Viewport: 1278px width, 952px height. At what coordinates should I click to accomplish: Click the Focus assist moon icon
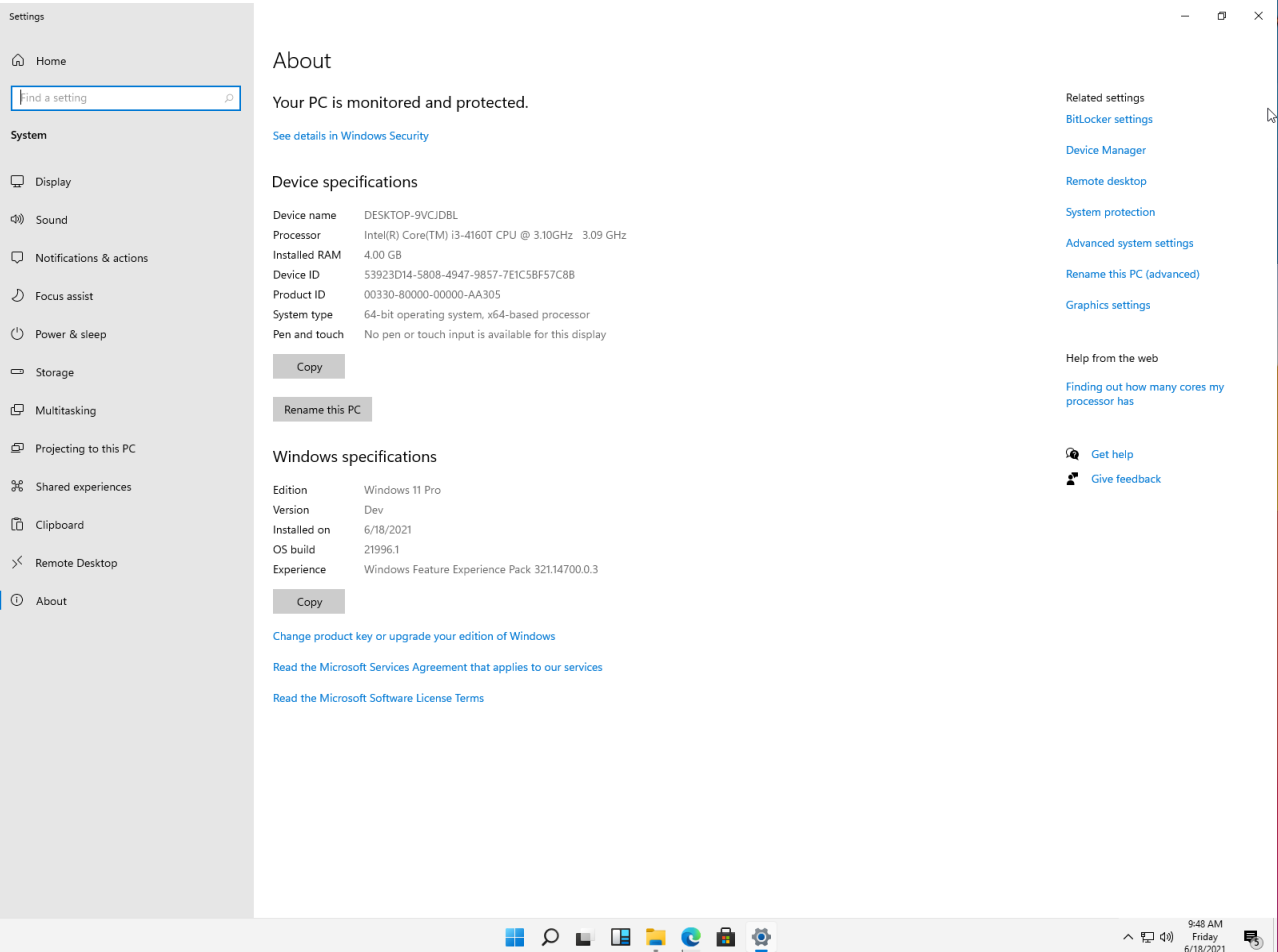point(17,296)
